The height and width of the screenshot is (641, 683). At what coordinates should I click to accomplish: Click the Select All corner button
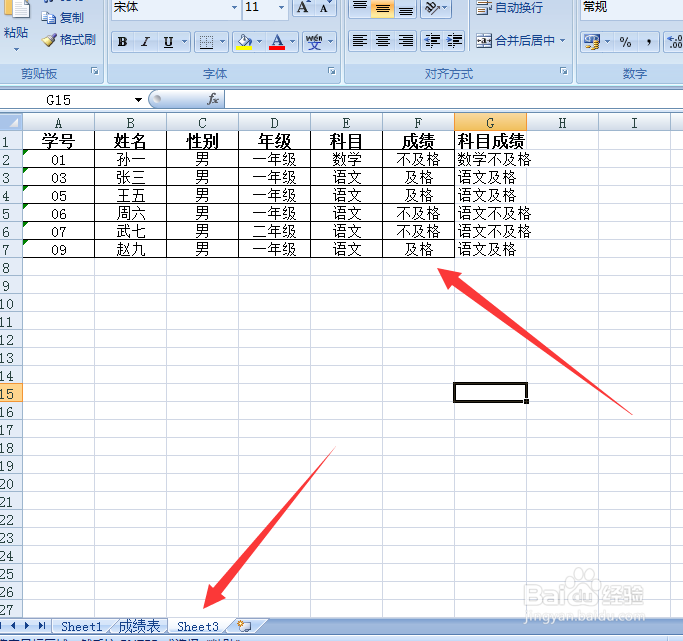tap(11, 122)
